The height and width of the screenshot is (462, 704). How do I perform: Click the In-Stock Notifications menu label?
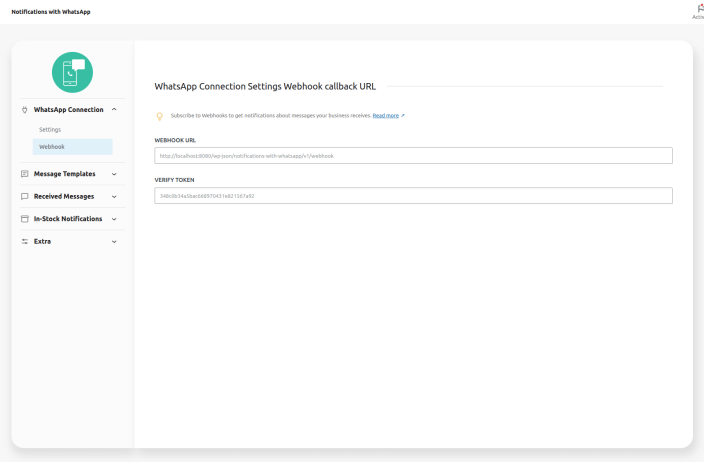[69, 219]
